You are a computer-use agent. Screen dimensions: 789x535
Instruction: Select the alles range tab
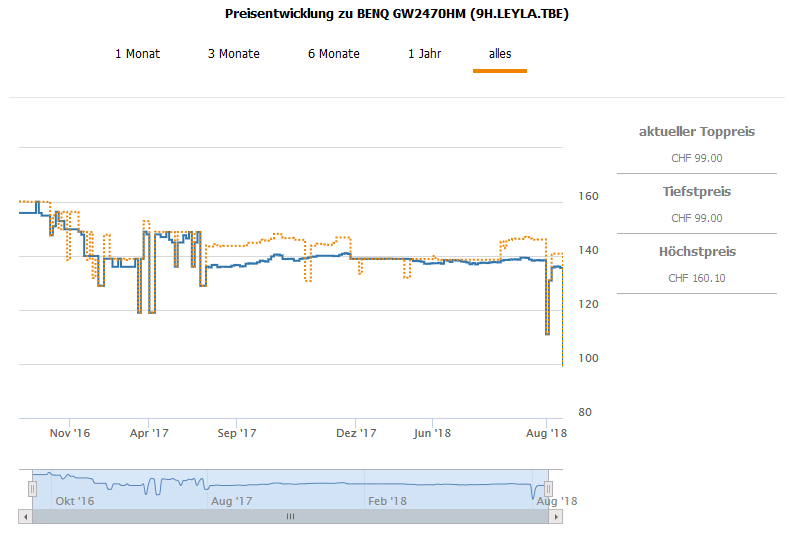click(500, 54)
